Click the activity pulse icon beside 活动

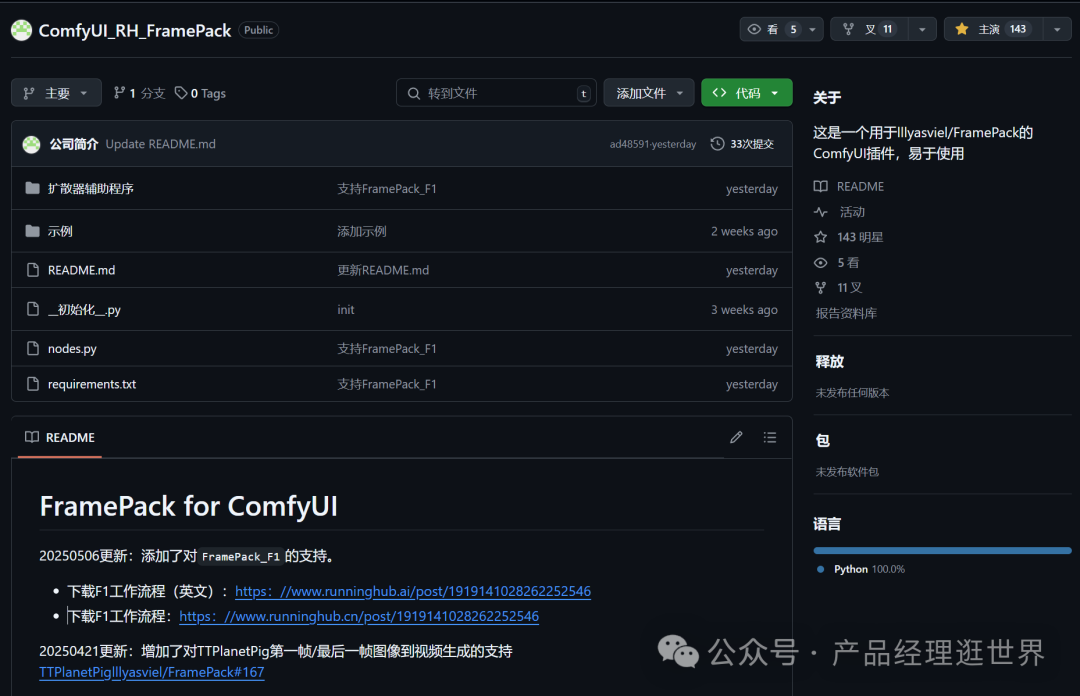[x=820, y=212]
